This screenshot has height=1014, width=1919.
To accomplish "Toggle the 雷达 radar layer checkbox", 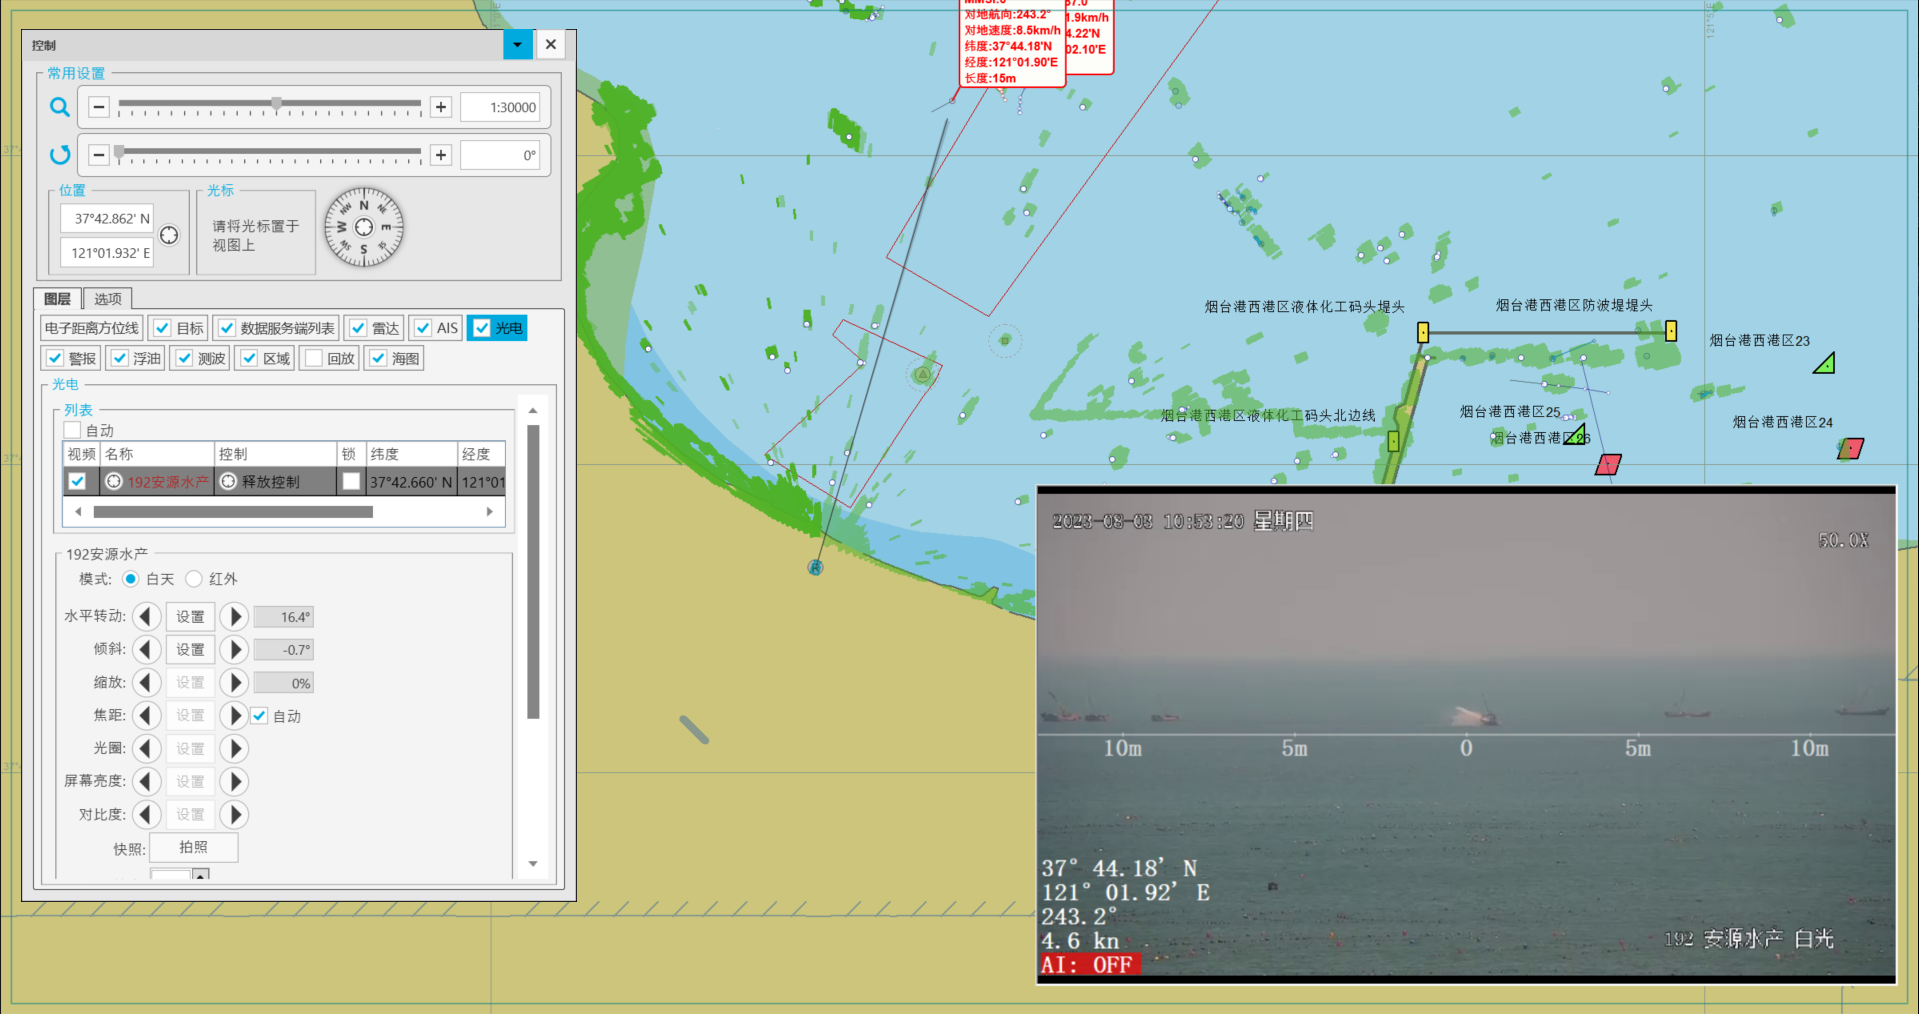I will point(358,328).
